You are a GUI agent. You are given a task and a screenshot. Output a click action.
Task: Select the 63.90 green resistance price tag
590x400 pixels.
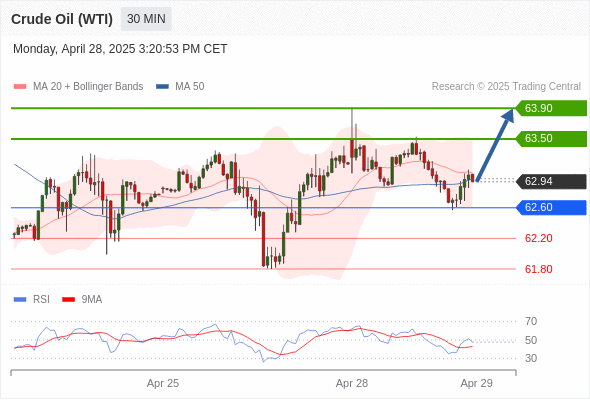tap(551, 108)
